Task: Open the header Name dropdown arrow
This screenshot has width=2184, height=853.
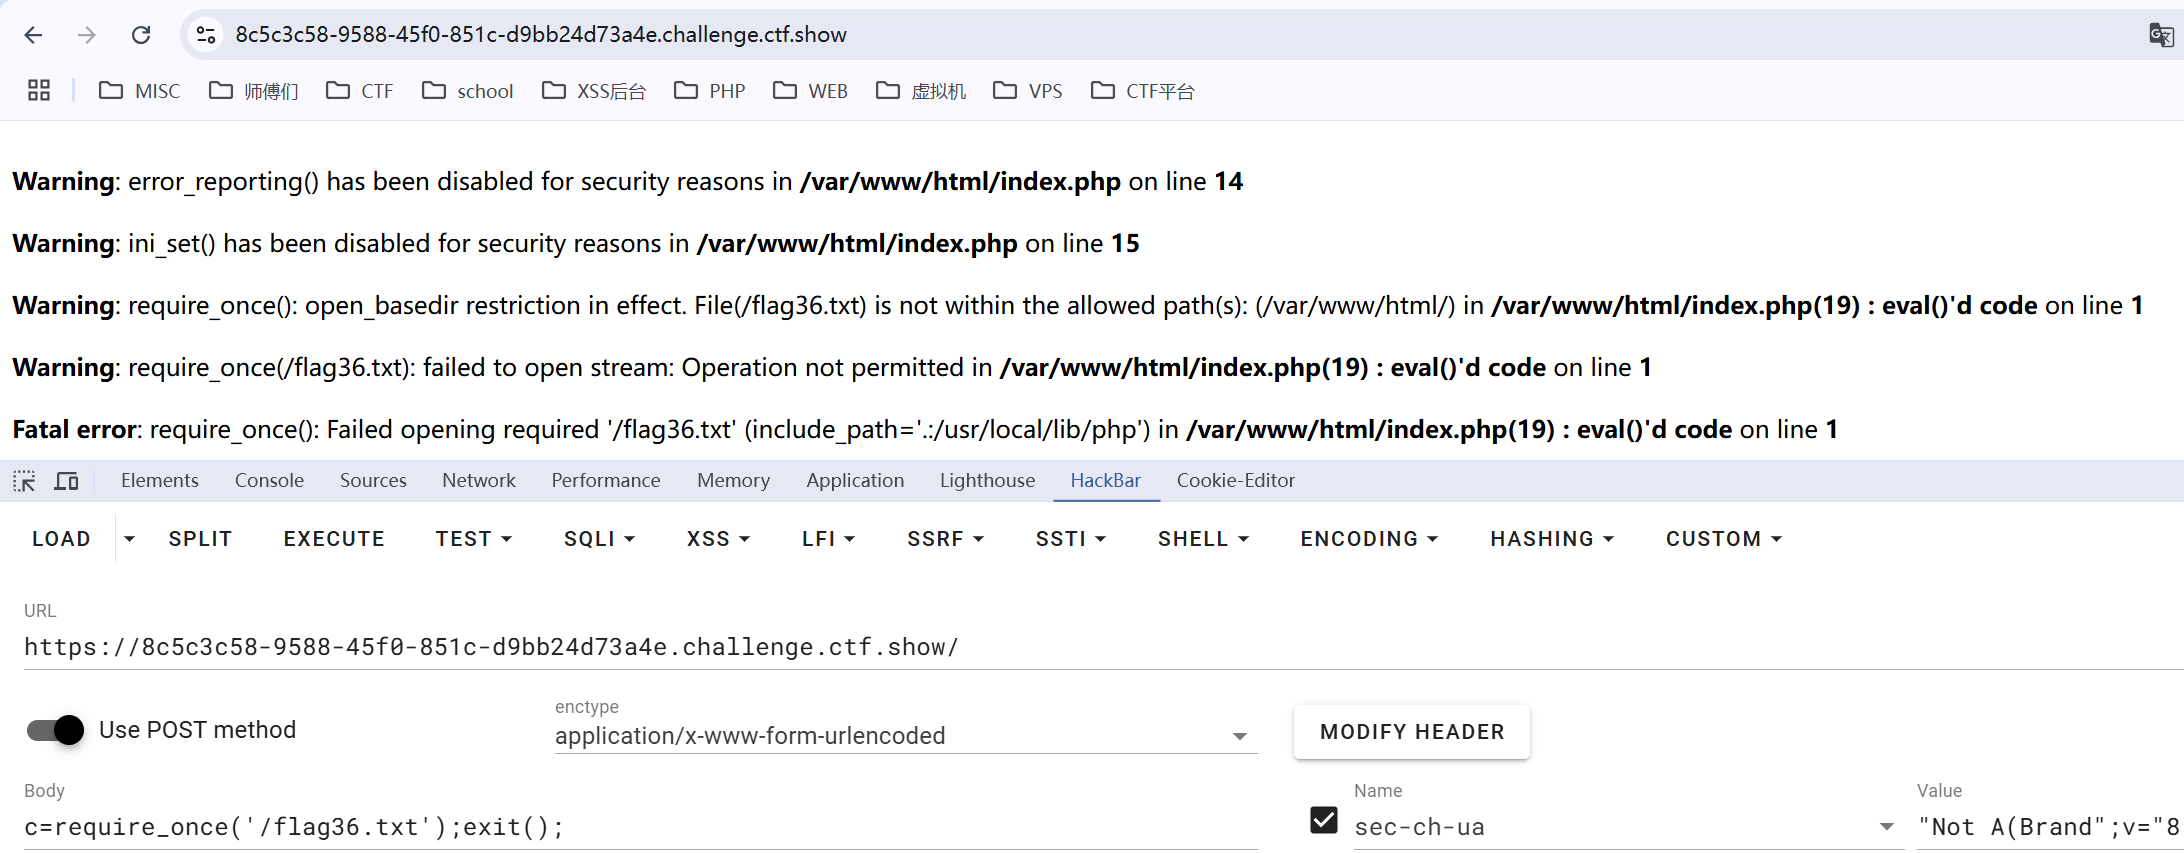Action: coord(1886,827)
